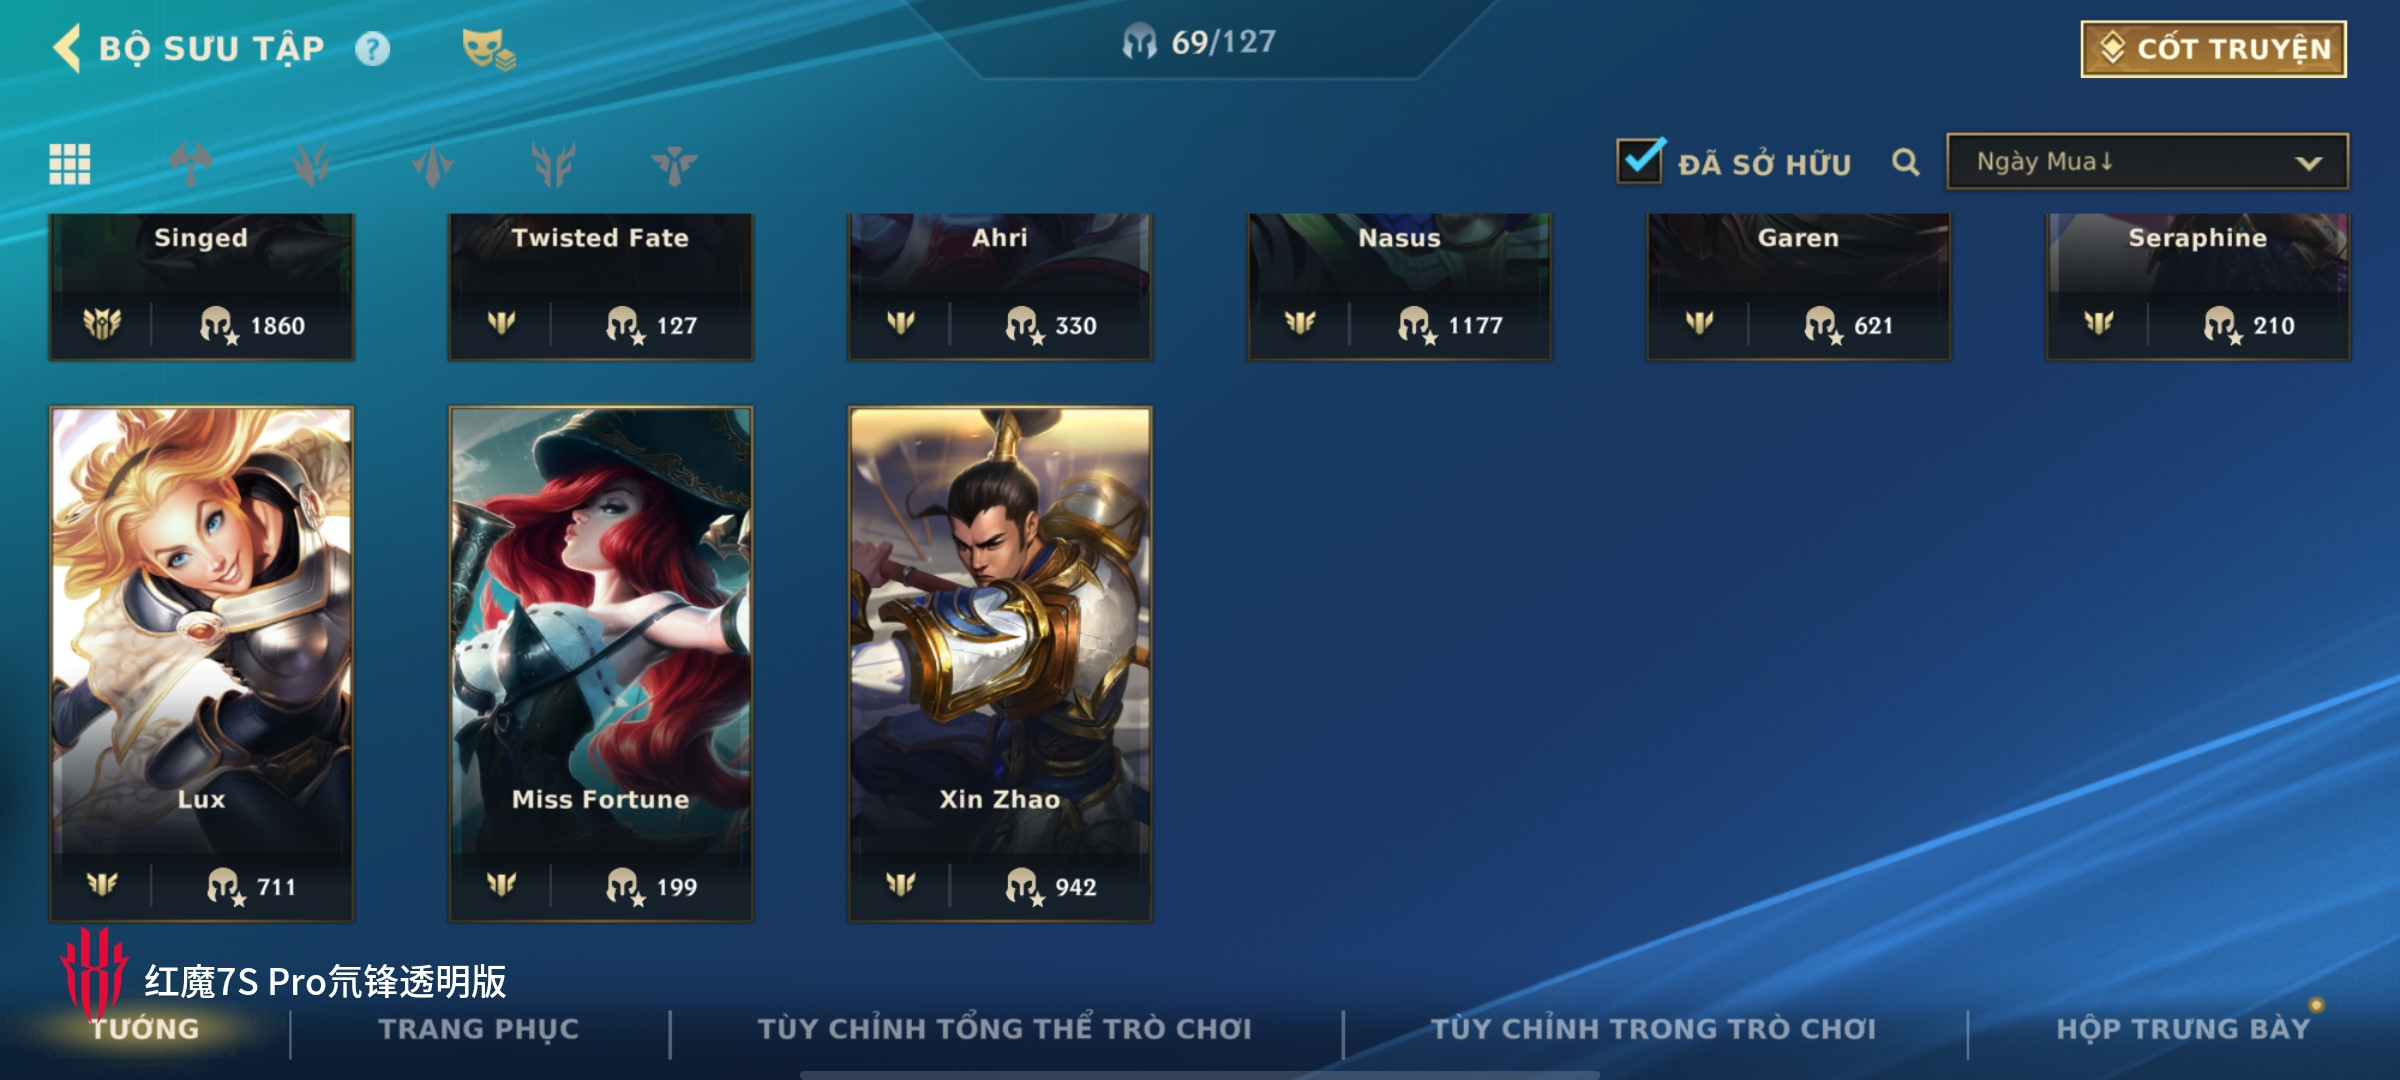
Task: Select the all champions grid filter icon
Action: 70,164
